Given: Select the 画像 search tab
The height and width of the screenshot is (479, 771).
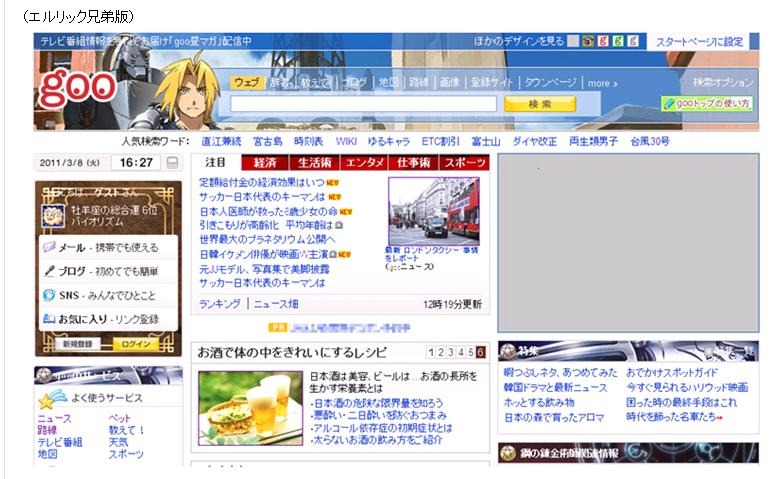Looking at the screenshot, I should (449, 83).
